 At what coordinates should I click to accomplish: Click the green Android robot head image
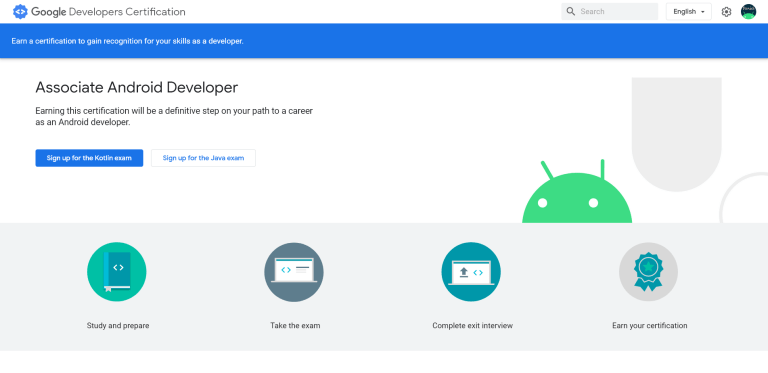[x=577, y=192]
